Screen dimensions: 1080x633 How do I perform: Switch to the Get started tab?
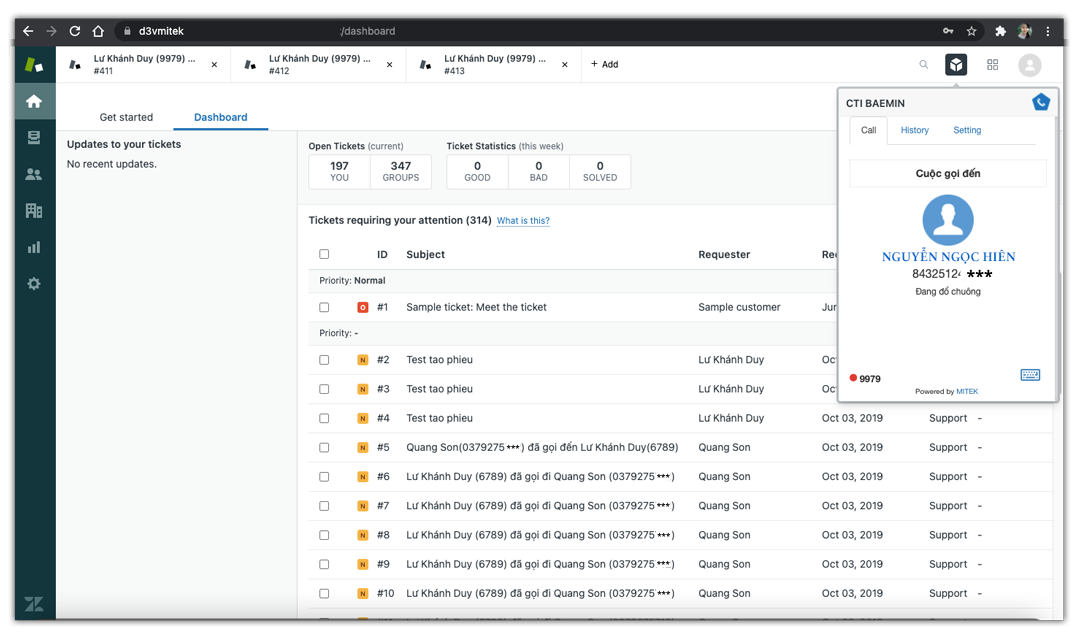pyautogui.click(x=126, y=117)
